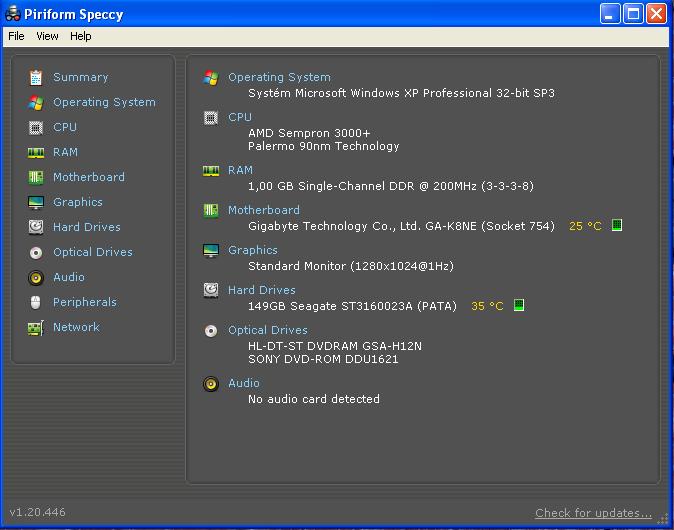Click the Motherboard heading in summary panel
This screenshot has width=674, height=530.
click(x=264, y=210)
